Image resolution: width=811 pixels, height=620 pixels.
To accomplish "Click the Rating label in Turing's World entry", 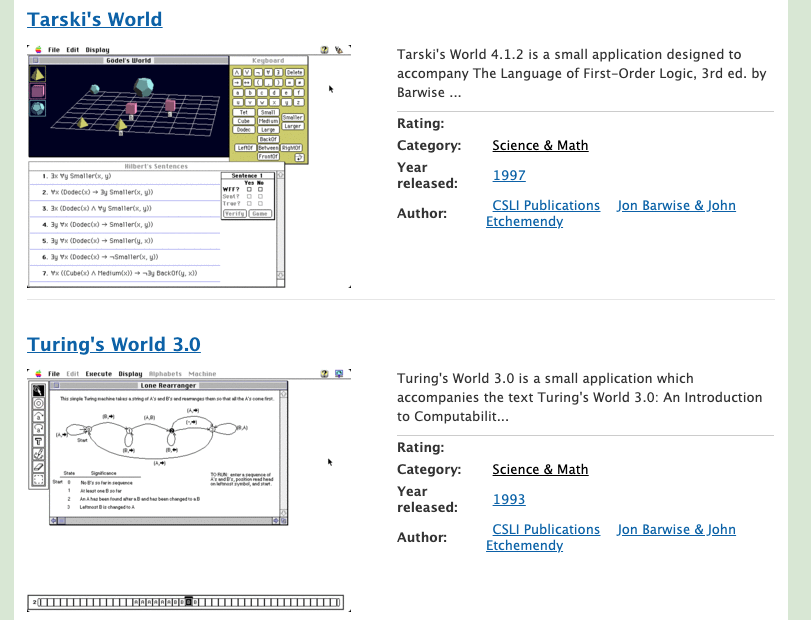I will point(420,447).
